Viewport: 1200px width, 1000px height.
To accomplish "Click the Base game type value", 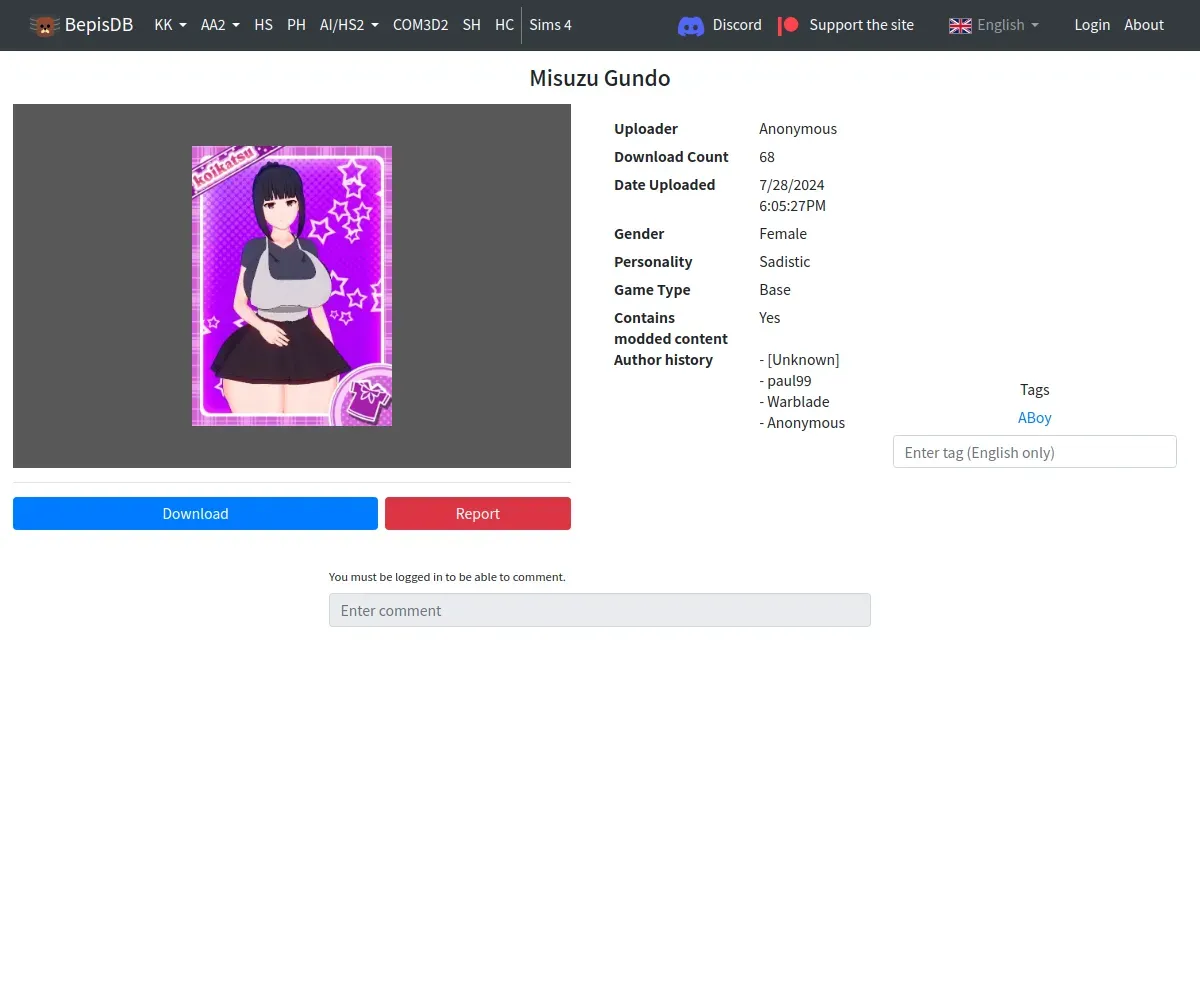I will [x=775, y=290].
